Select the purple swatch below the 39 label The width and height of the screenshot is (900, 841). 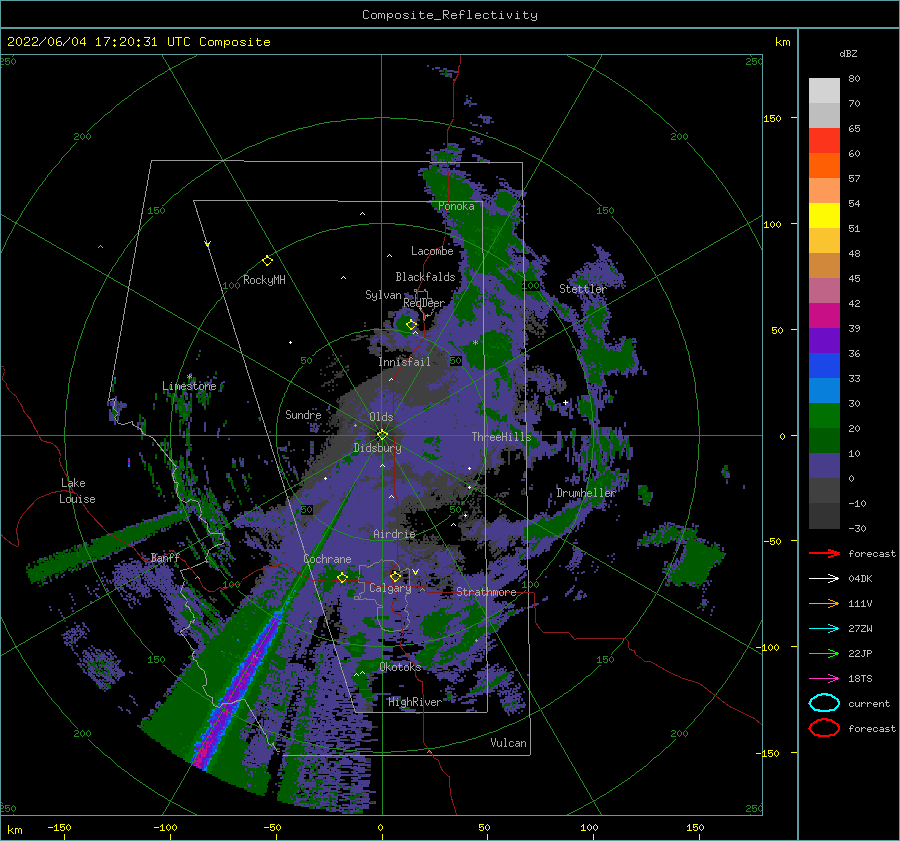[824, 341]
